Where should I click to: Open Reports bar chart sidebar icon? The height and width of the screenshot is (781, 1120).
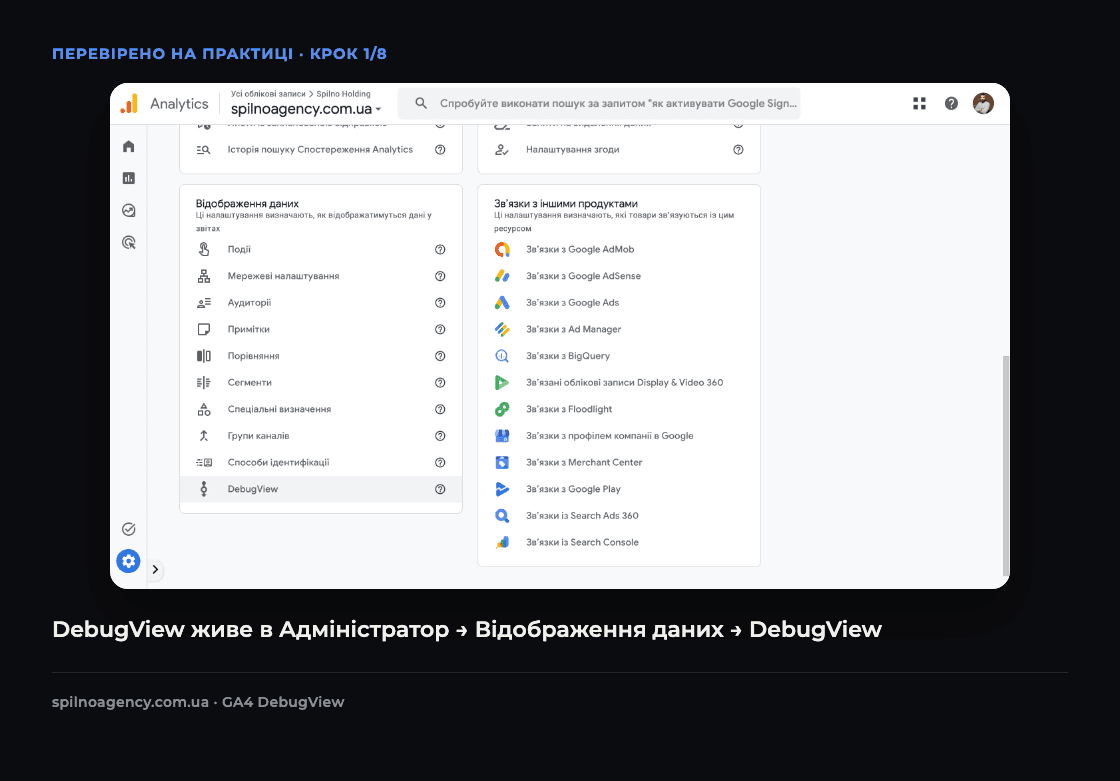[x=129, y=178]
